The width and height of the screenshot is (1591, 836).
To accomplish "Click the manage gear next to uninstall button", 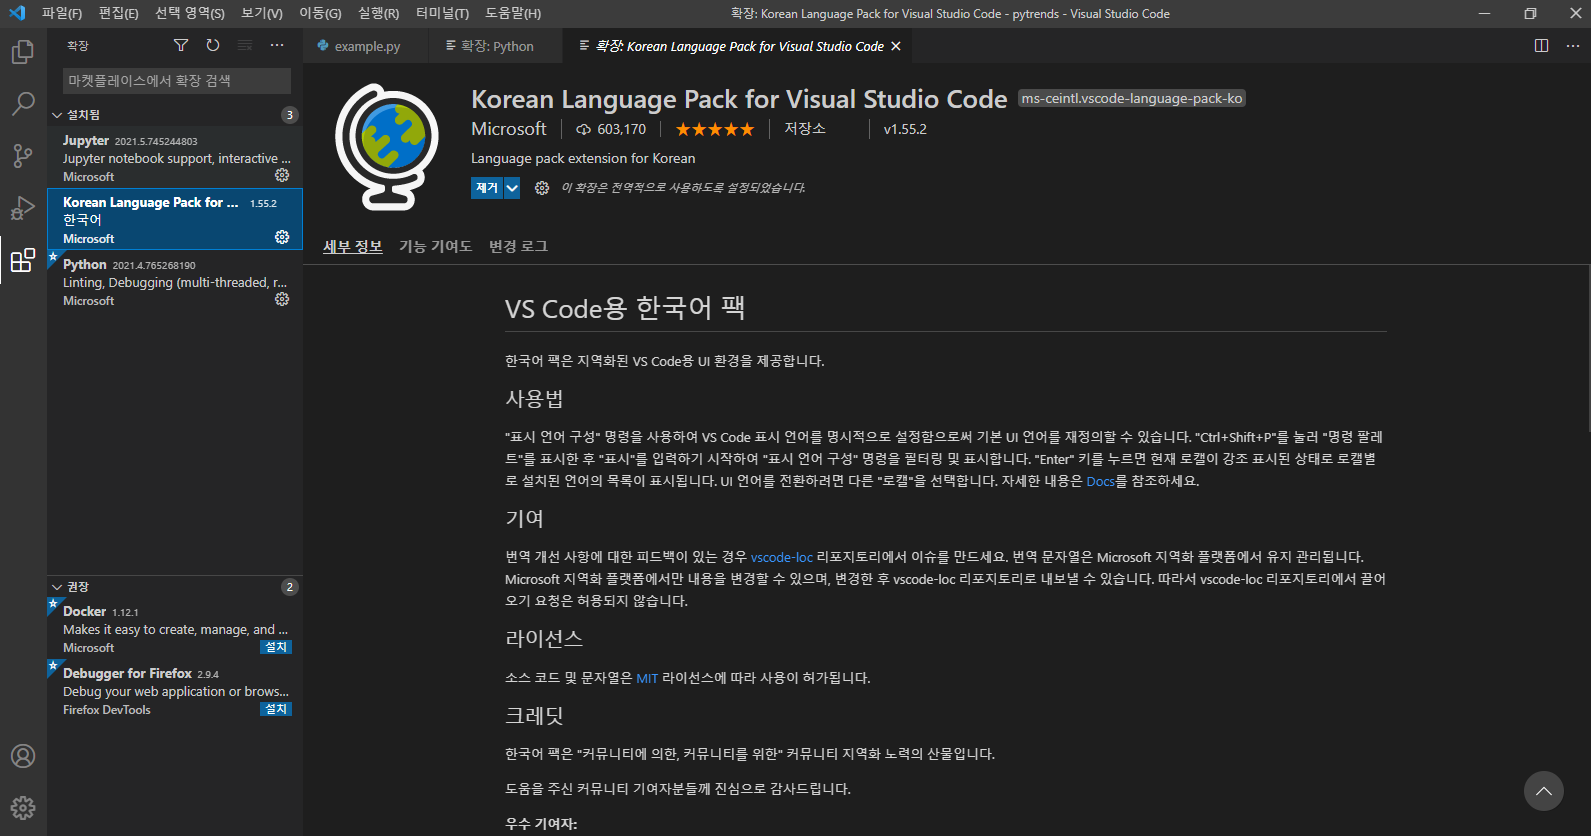I will pyautogui.click(x=542, y=188).
